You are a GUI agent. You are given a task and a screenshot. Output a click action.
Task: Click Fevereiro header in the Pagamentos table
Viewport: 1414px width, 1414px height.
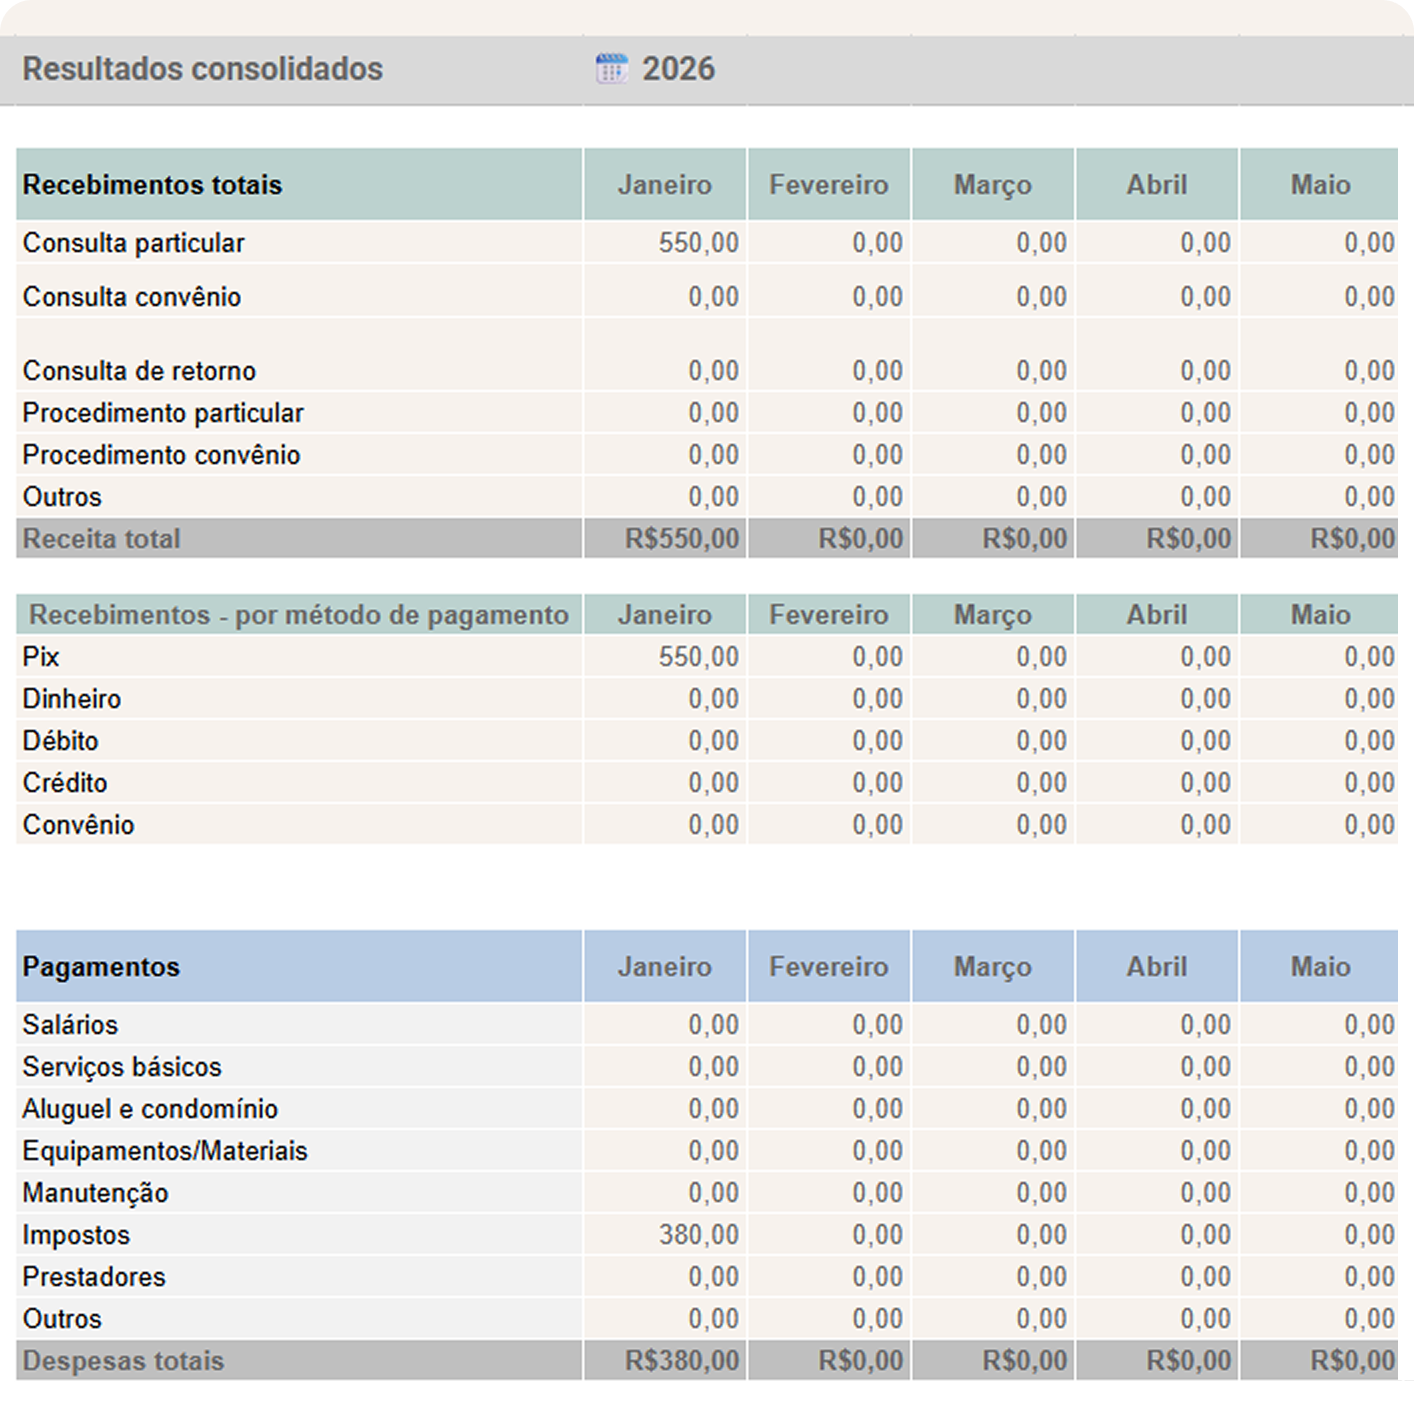tap(828, 967)
